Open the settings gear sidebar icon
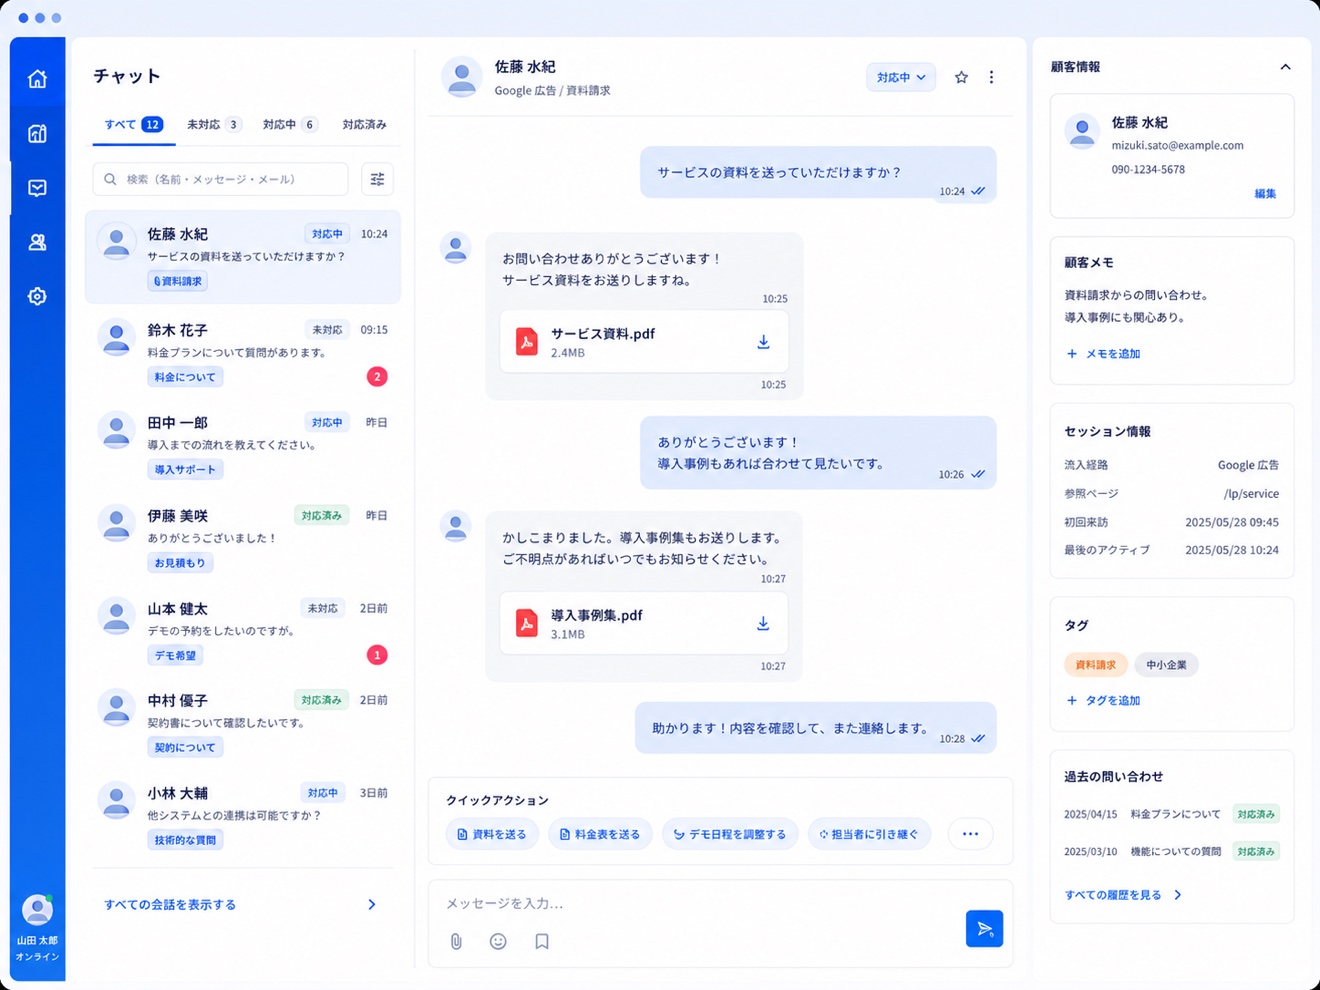The width and height of the screenshot is (1320, 990). (37, 296)
